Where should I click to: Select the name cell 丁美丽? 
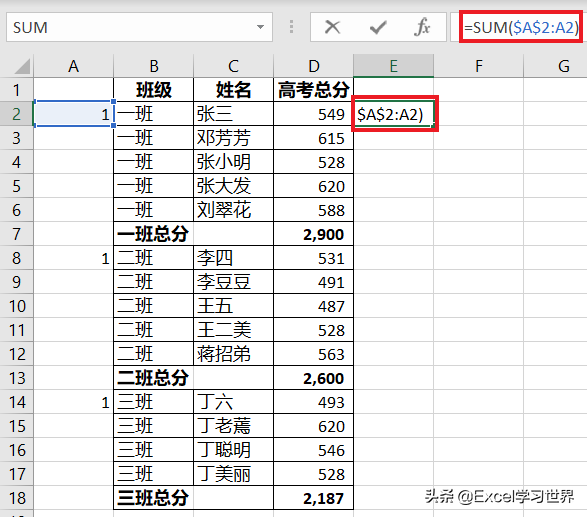[x=233, y=474]
